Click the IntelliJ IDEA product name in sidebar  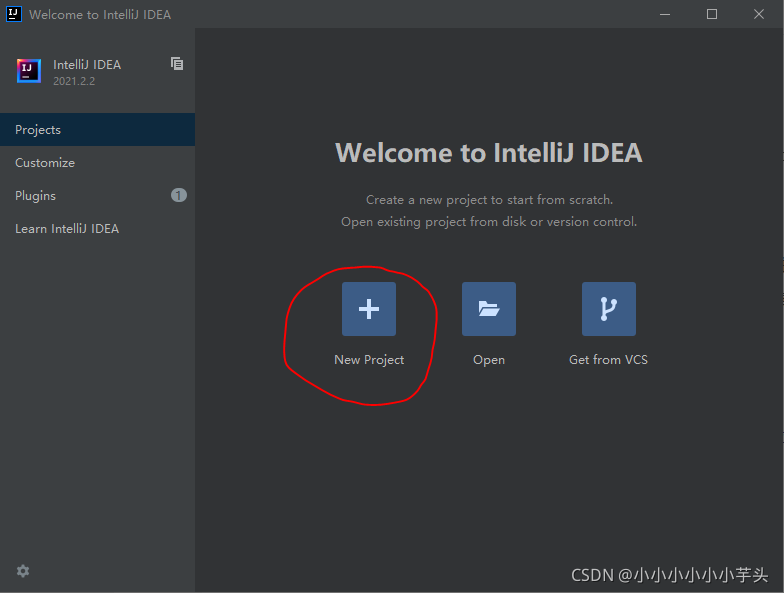point(87,64)
